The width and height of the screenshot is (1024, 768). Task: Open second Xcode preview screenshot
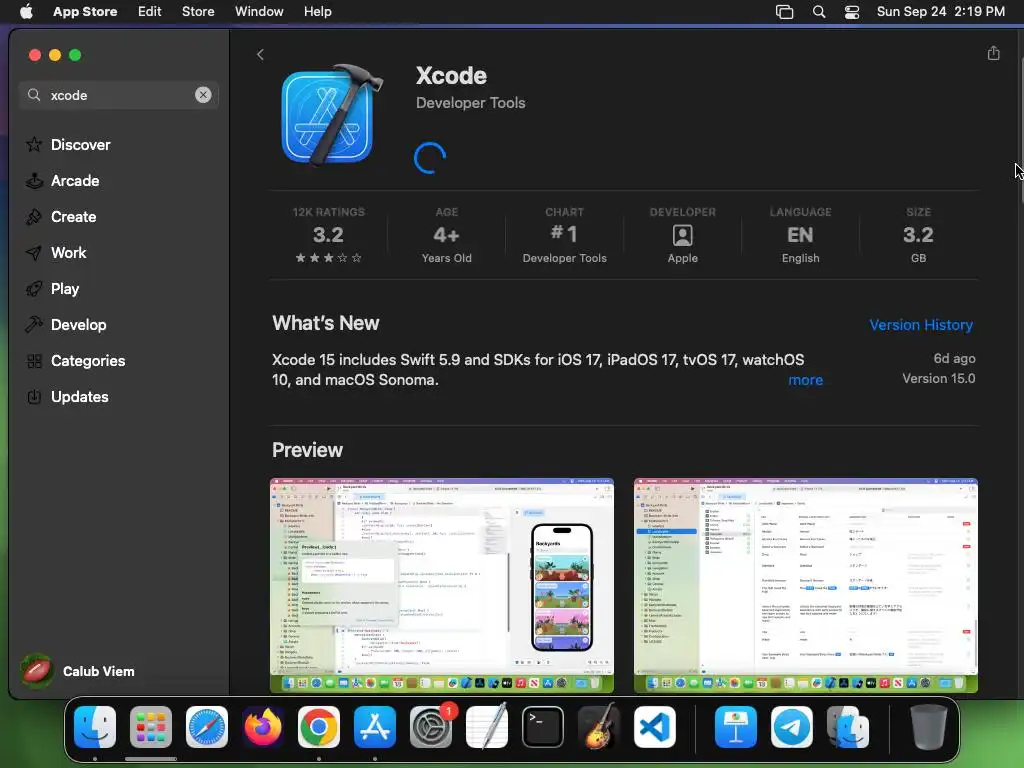[x=805, y=585]
